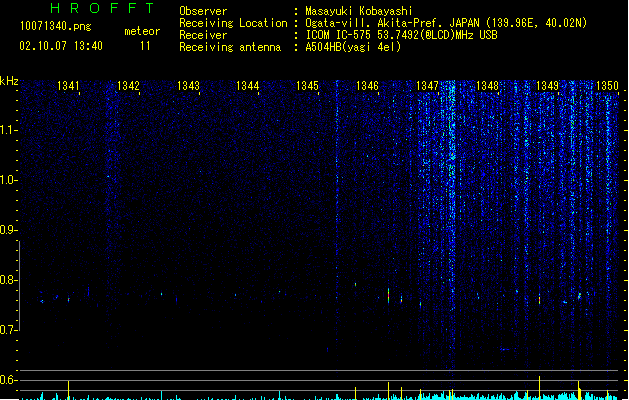Viewport: 629px width, 400px height.
Task: Click the Receiving antenna label
Action: pos(230,47)
